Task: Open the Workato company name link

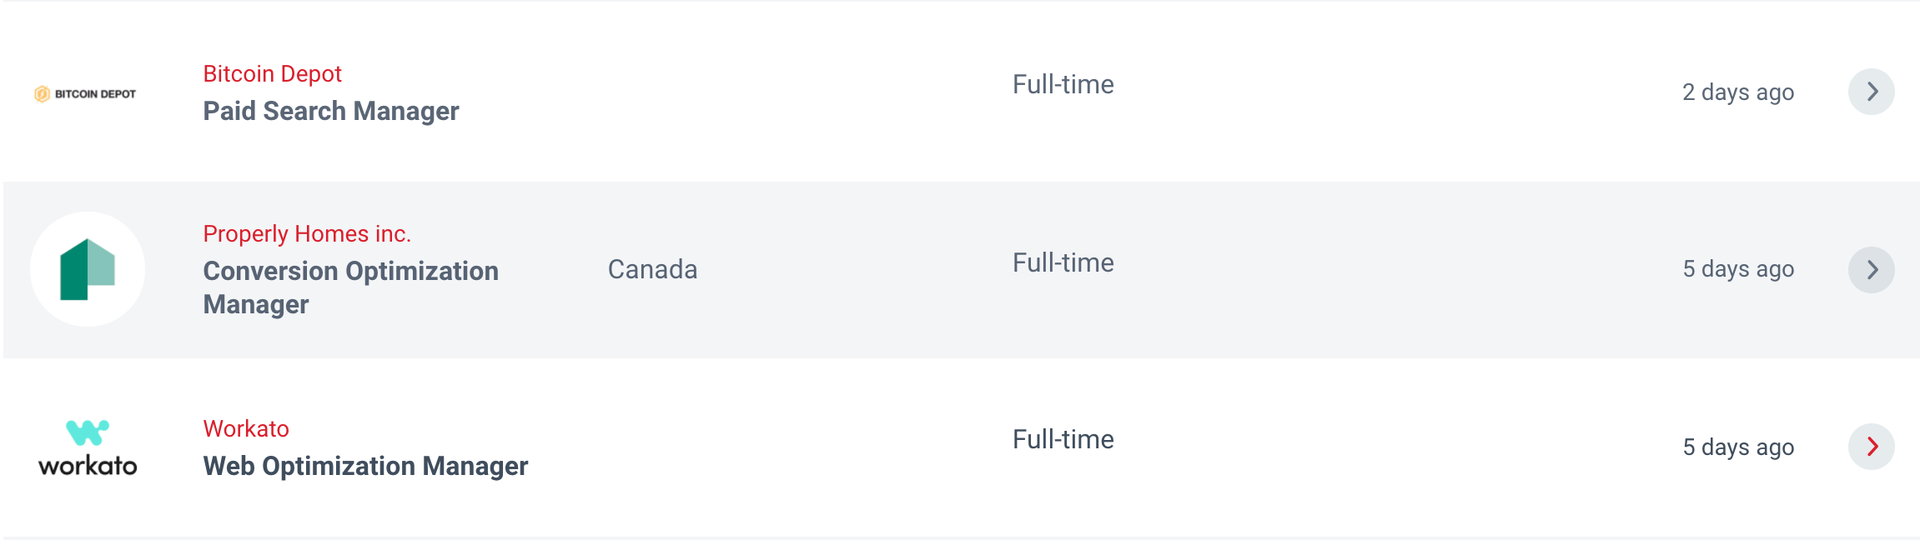Action: [x=246, y=429]
